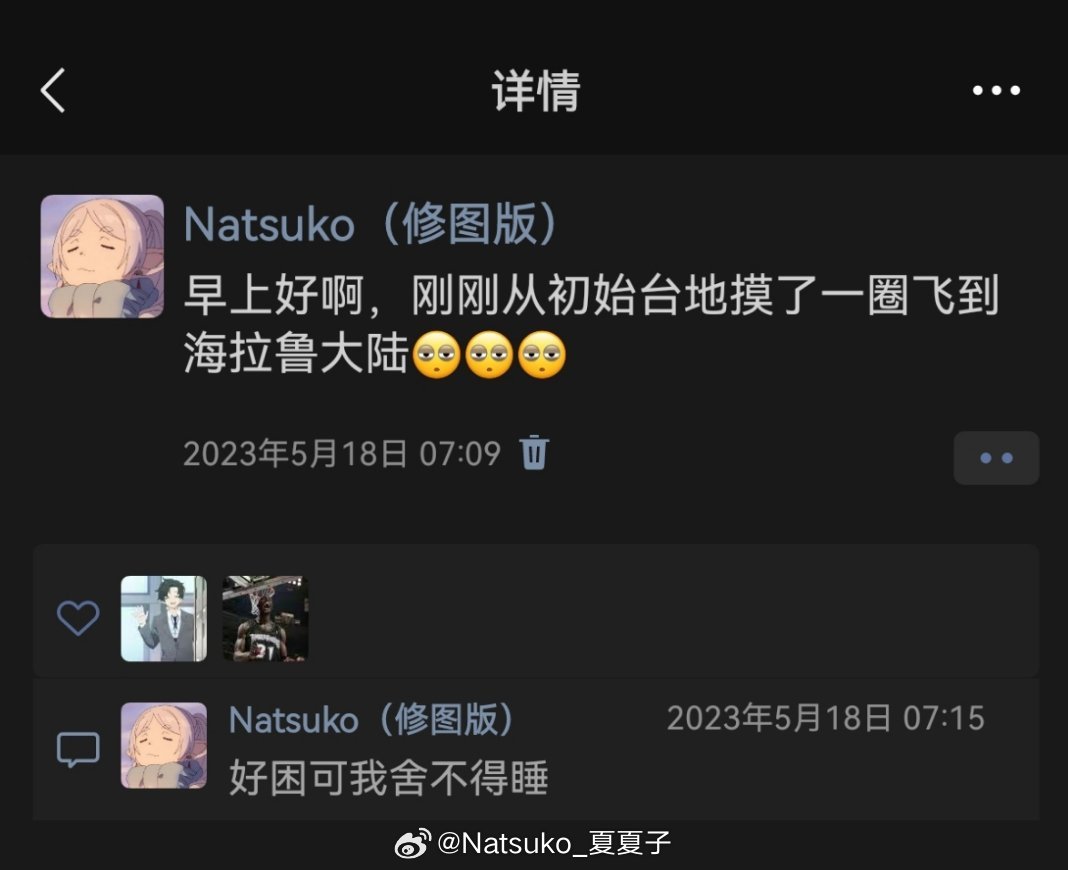The height and width of the screenshot is (870, 1068).
Task: Tap the comment bubble icon
Action: (78, 749)
